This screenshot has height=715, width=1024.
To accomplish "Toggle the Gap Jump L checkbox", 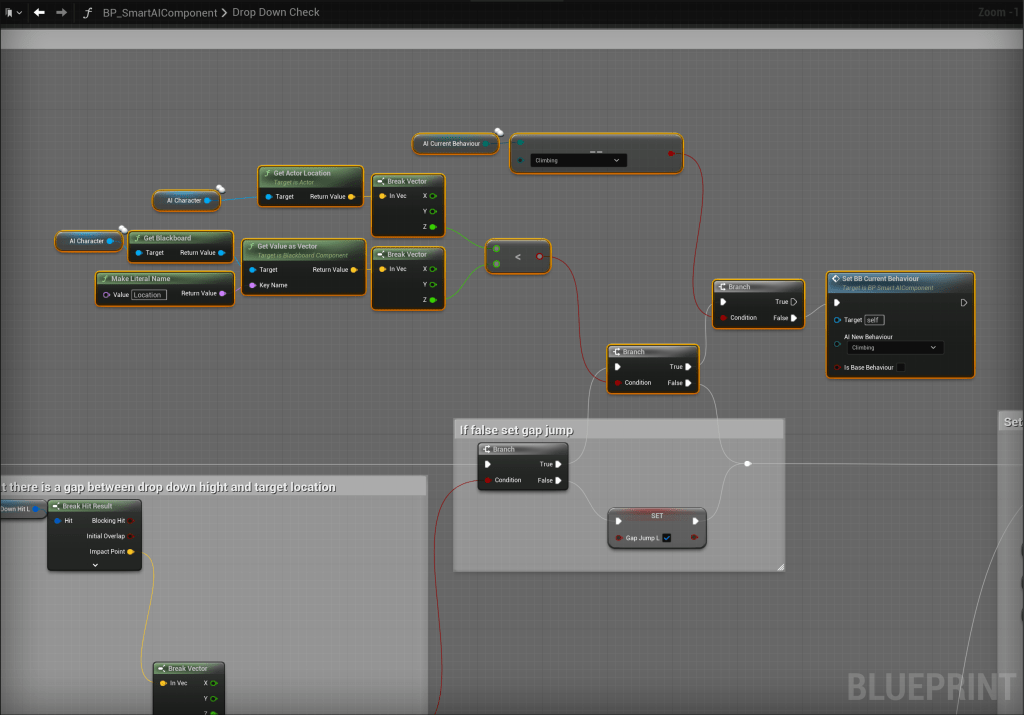I will [x=667, y=538].
